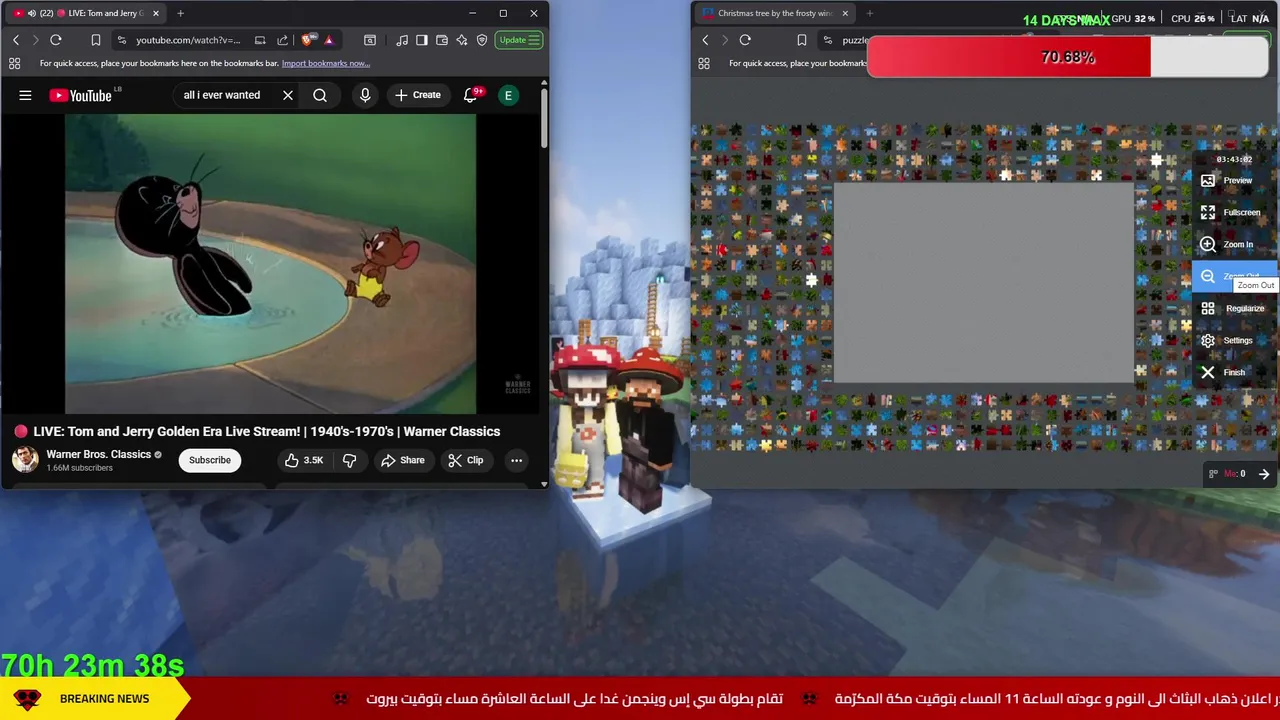Click the Tom and Jerry video player
The height and width of the screenshot is (720, 1280).
tap(270, 263)
